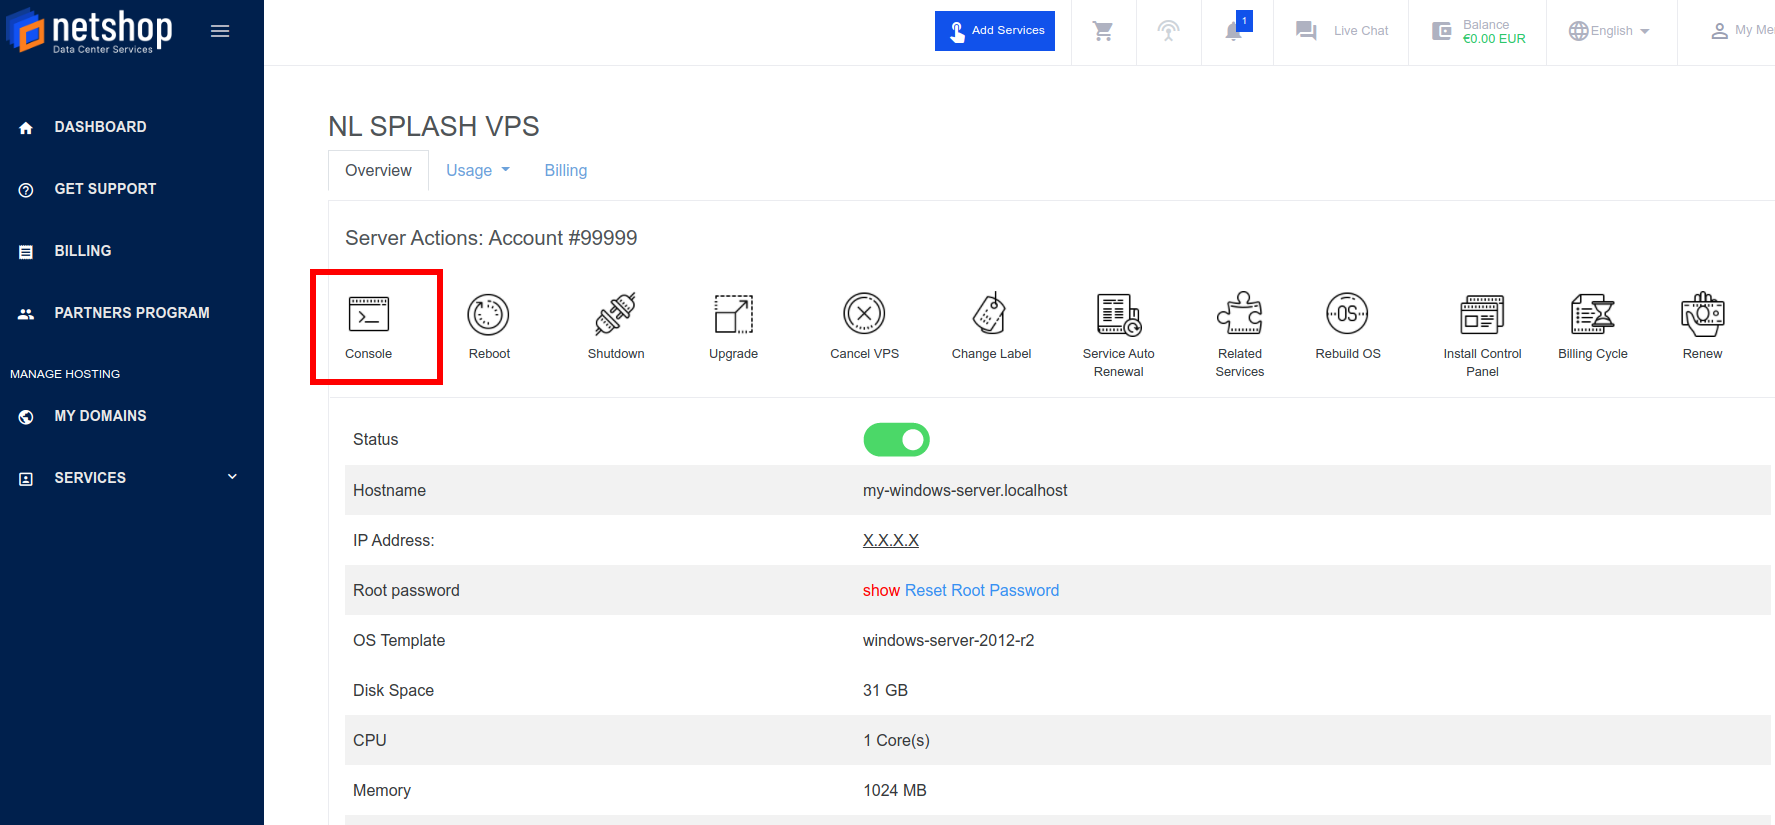This screenshot has width=1775, height=825.
Task: Open the My Menu user dropdown
Action: [1742, 31]
